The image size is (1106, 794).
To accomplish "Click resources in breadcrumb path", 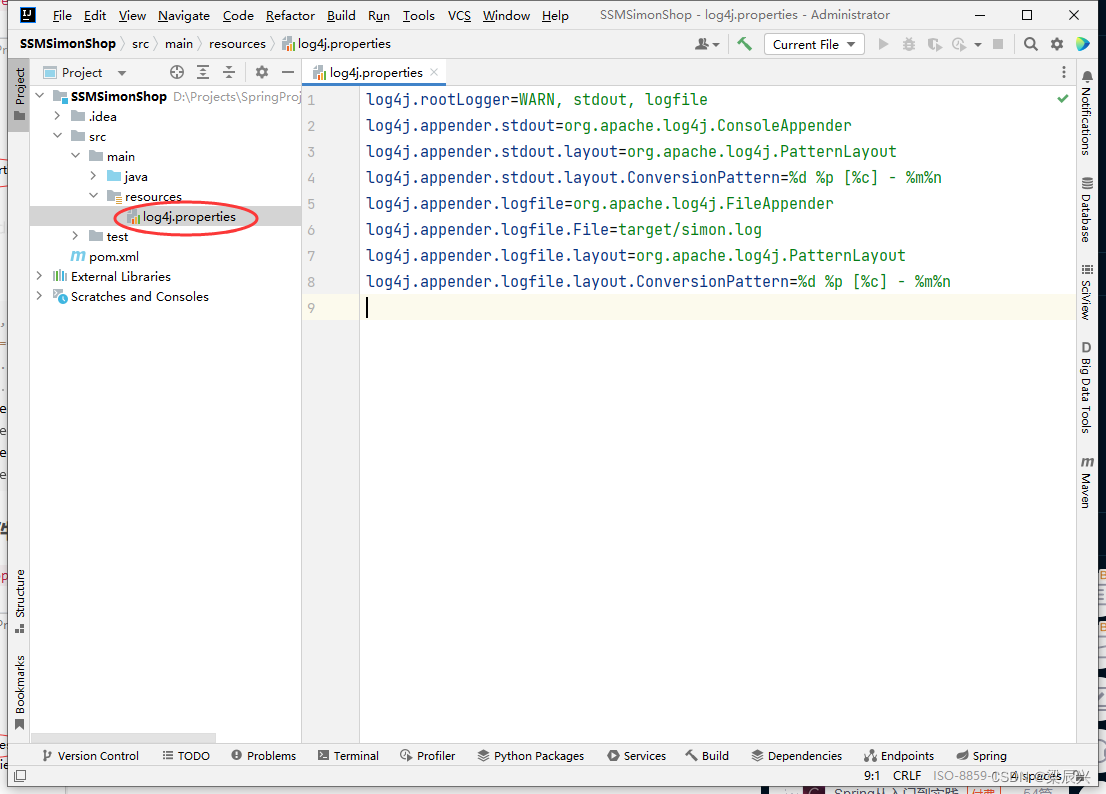I will [x=237, y=44].
